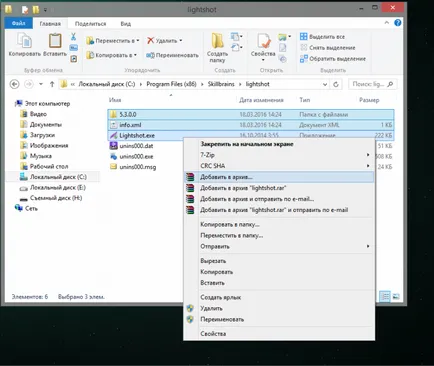Click the search field Поиск
434x366 pixels.
pos(372,84)
